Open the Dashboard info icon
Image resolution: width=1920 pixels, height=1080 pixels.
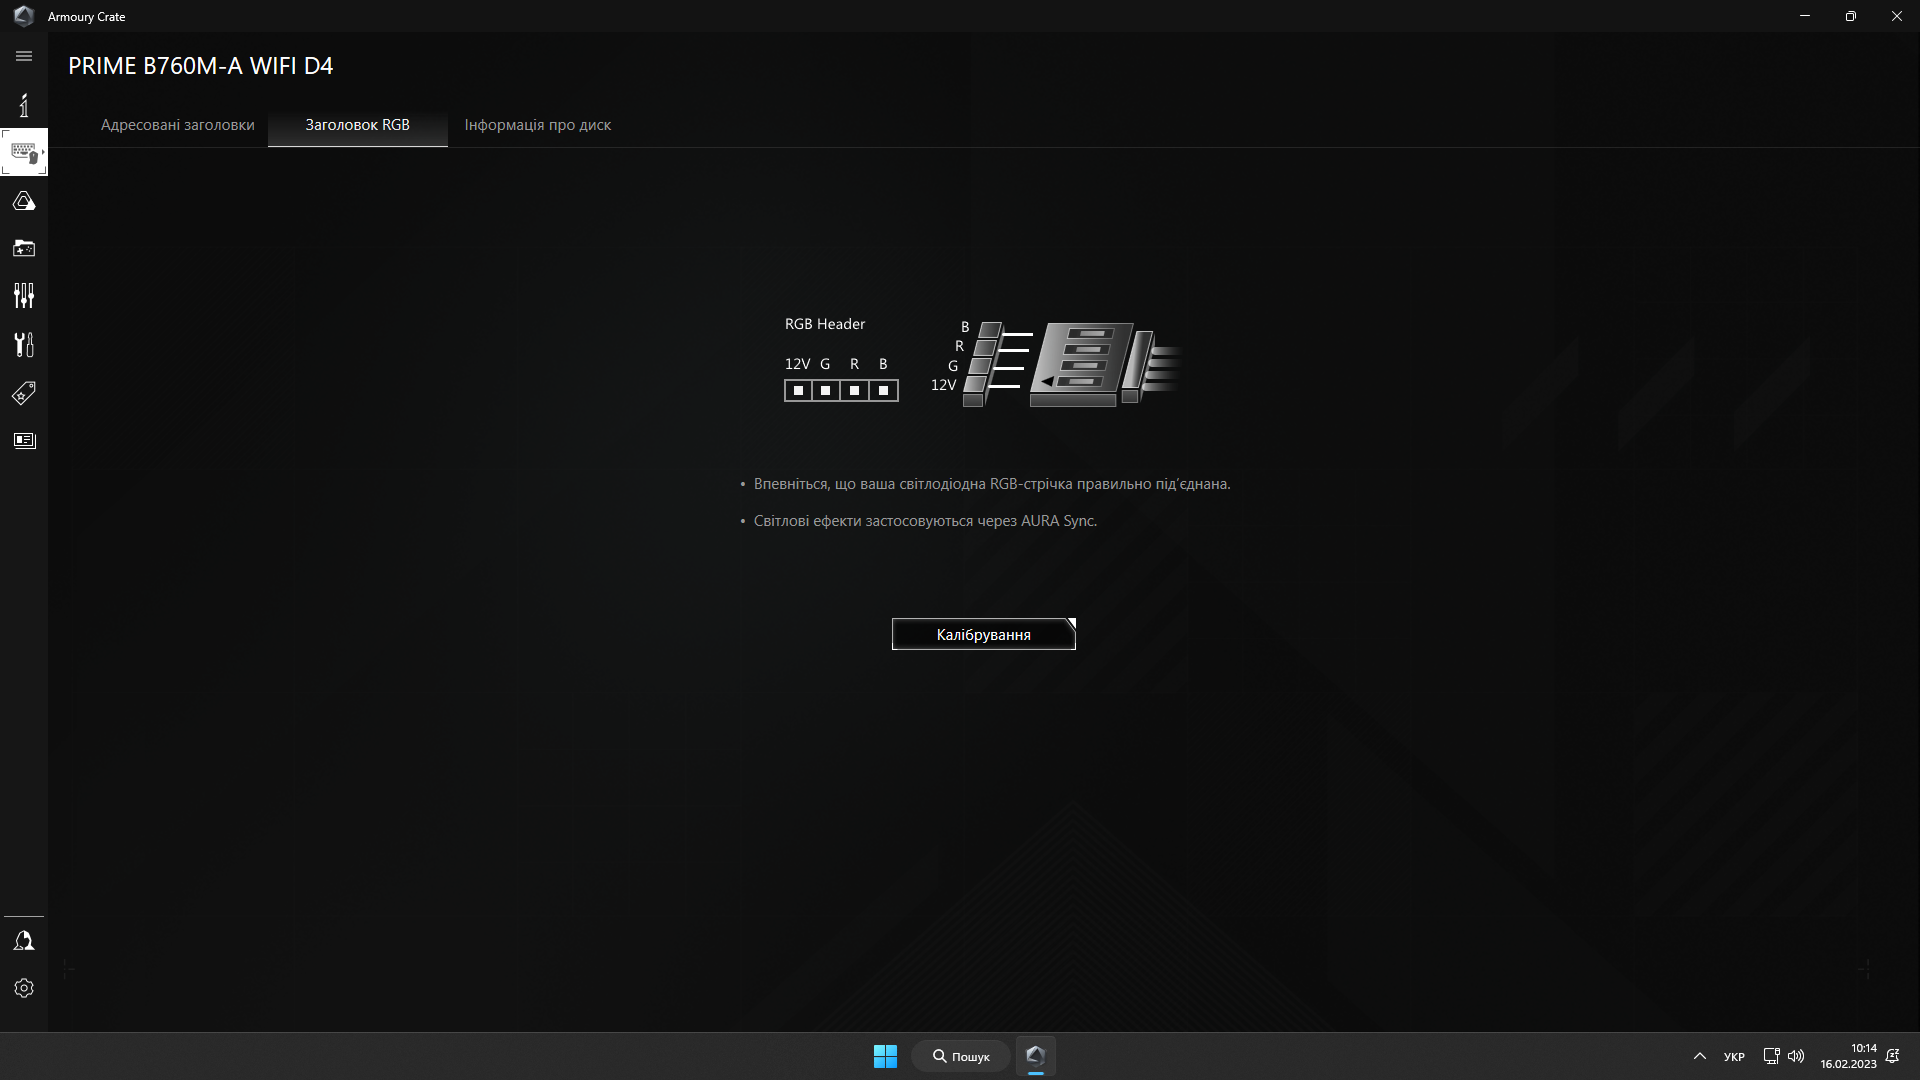pos(24,105)
